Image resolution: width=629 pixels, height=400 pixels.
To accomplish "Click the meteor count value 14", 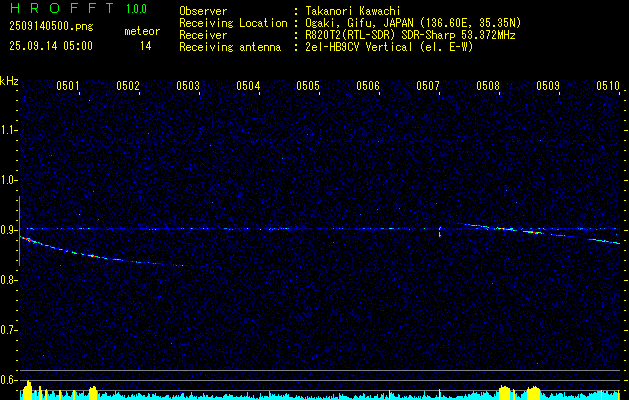I will (x=146, y=46).
